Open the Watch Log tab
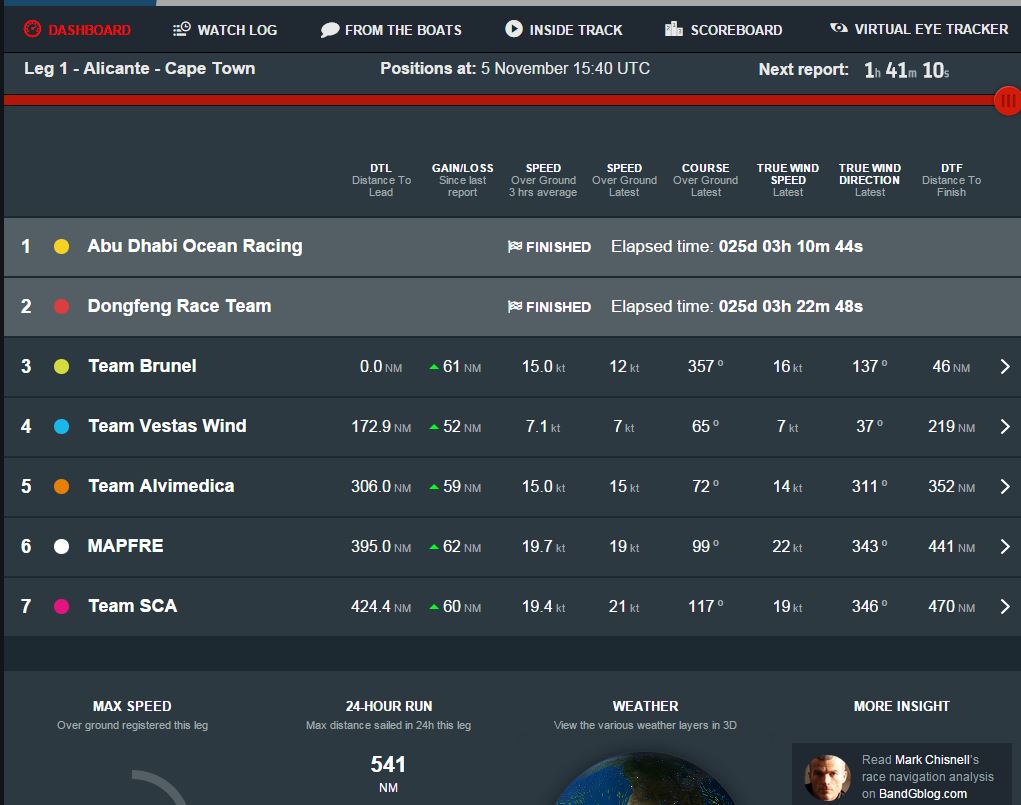 pyautogui.click(x=225, y=29)
